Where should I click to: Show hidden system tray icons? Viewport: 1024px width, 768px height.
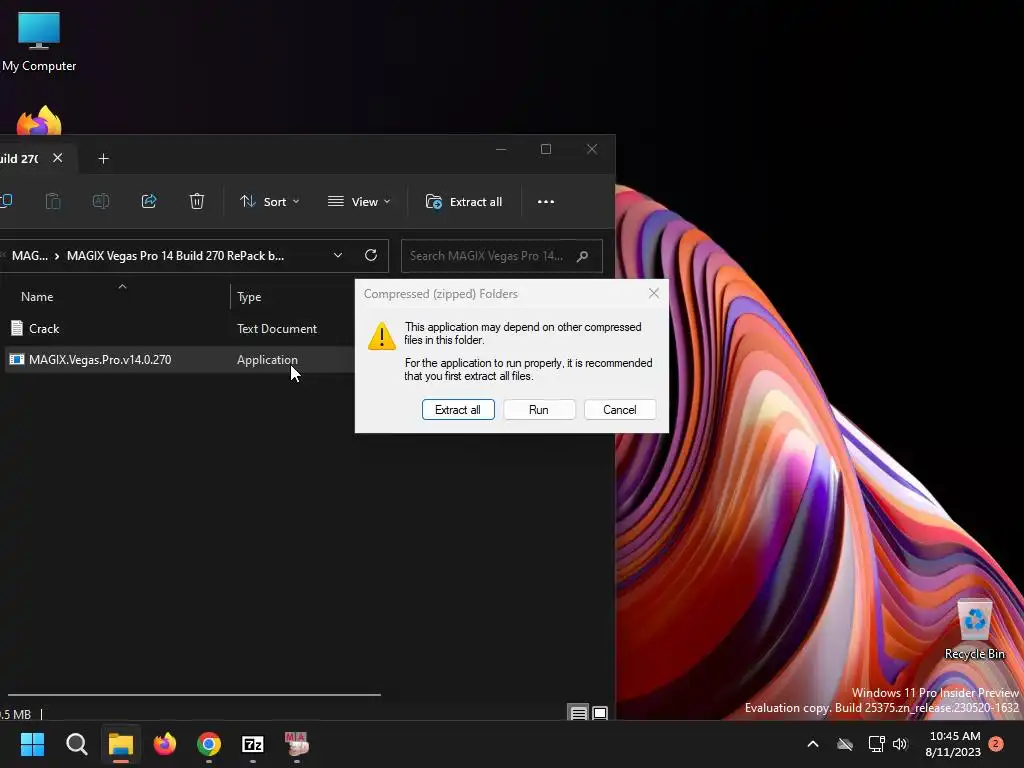(813, 744)
